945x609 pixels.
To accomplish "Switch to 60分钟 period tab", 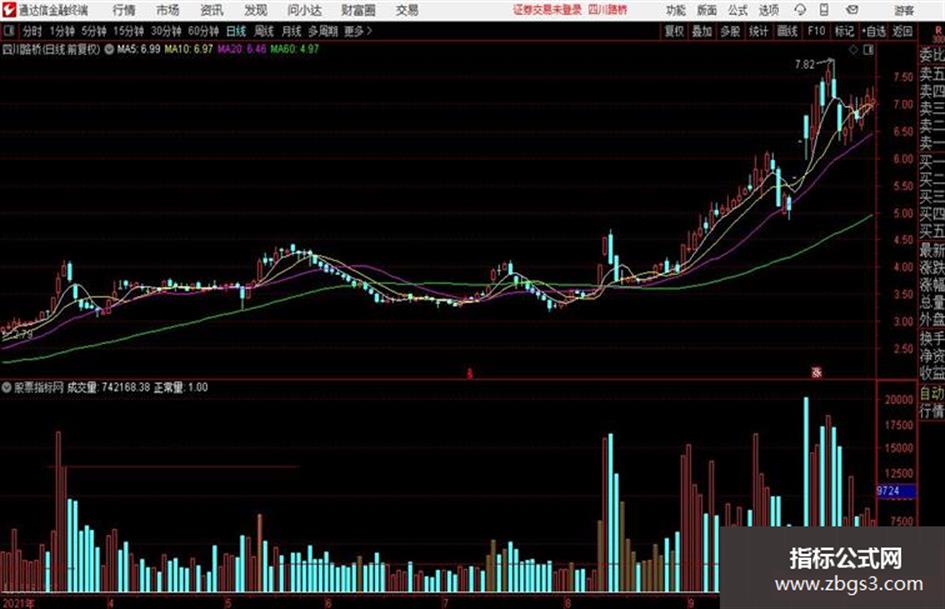I will coord(203,31).
